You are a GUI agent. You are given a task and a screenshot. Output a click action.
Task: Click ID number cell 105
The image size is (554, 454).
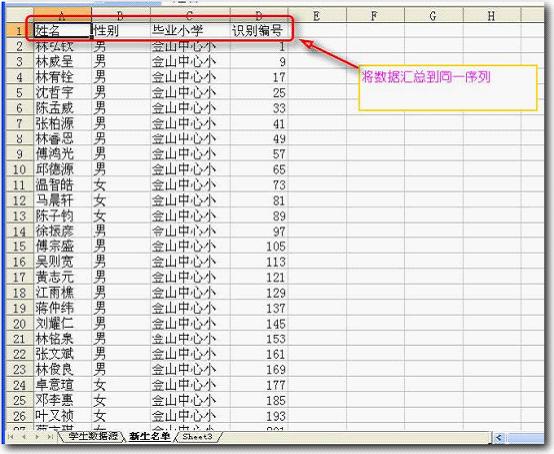pyautogui.click(x=259, y=247)
